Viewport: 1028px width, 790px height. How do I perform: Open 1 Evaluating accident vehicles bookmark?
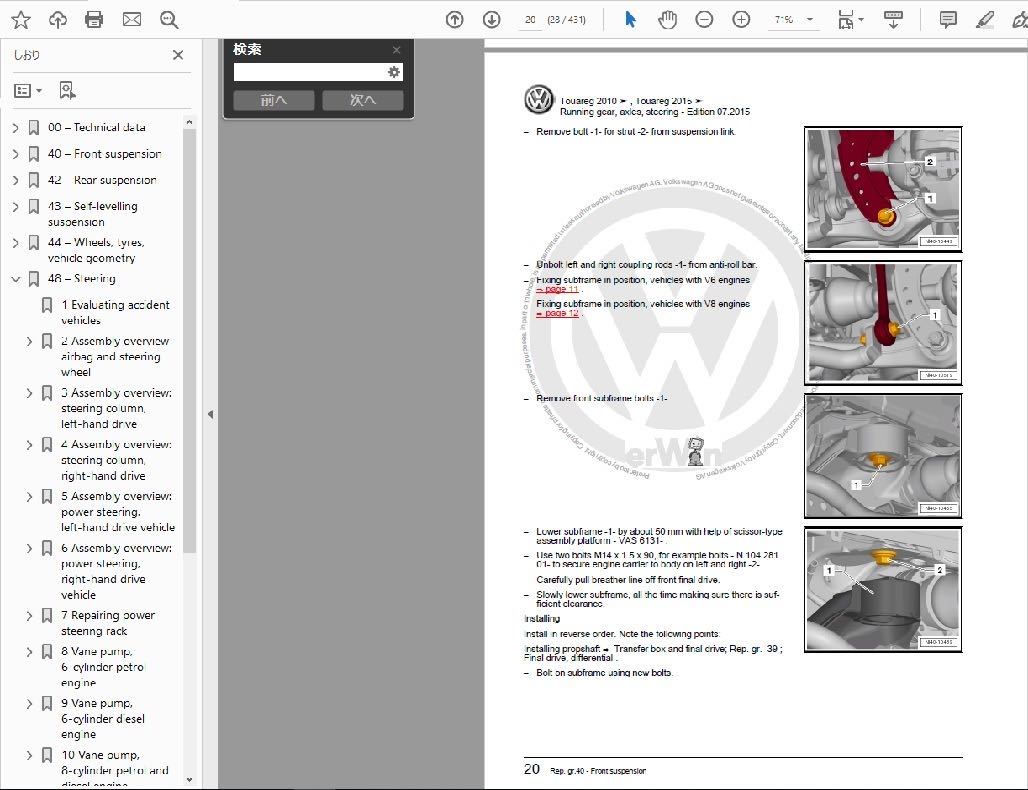point(115,313)
